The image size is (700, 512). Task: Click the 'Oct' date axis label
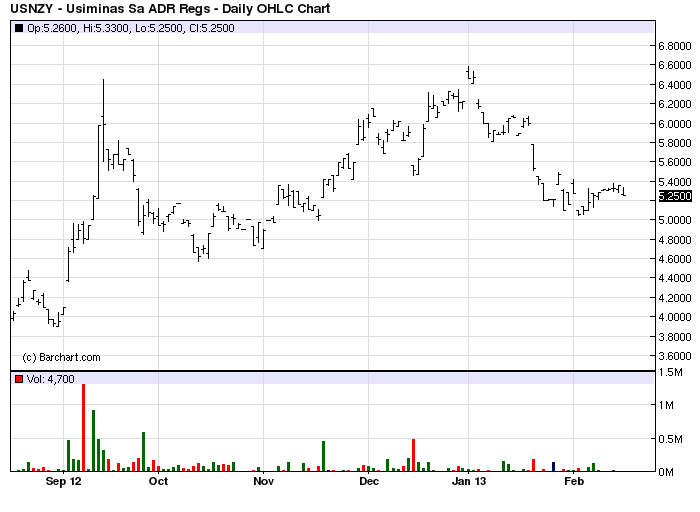click(158, 481)
